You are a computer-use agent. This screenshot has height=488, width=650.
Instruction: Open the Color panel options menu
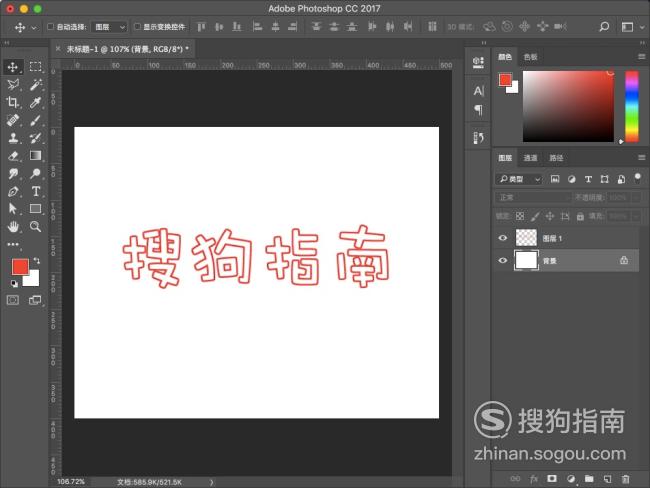[x=642, y=57]
